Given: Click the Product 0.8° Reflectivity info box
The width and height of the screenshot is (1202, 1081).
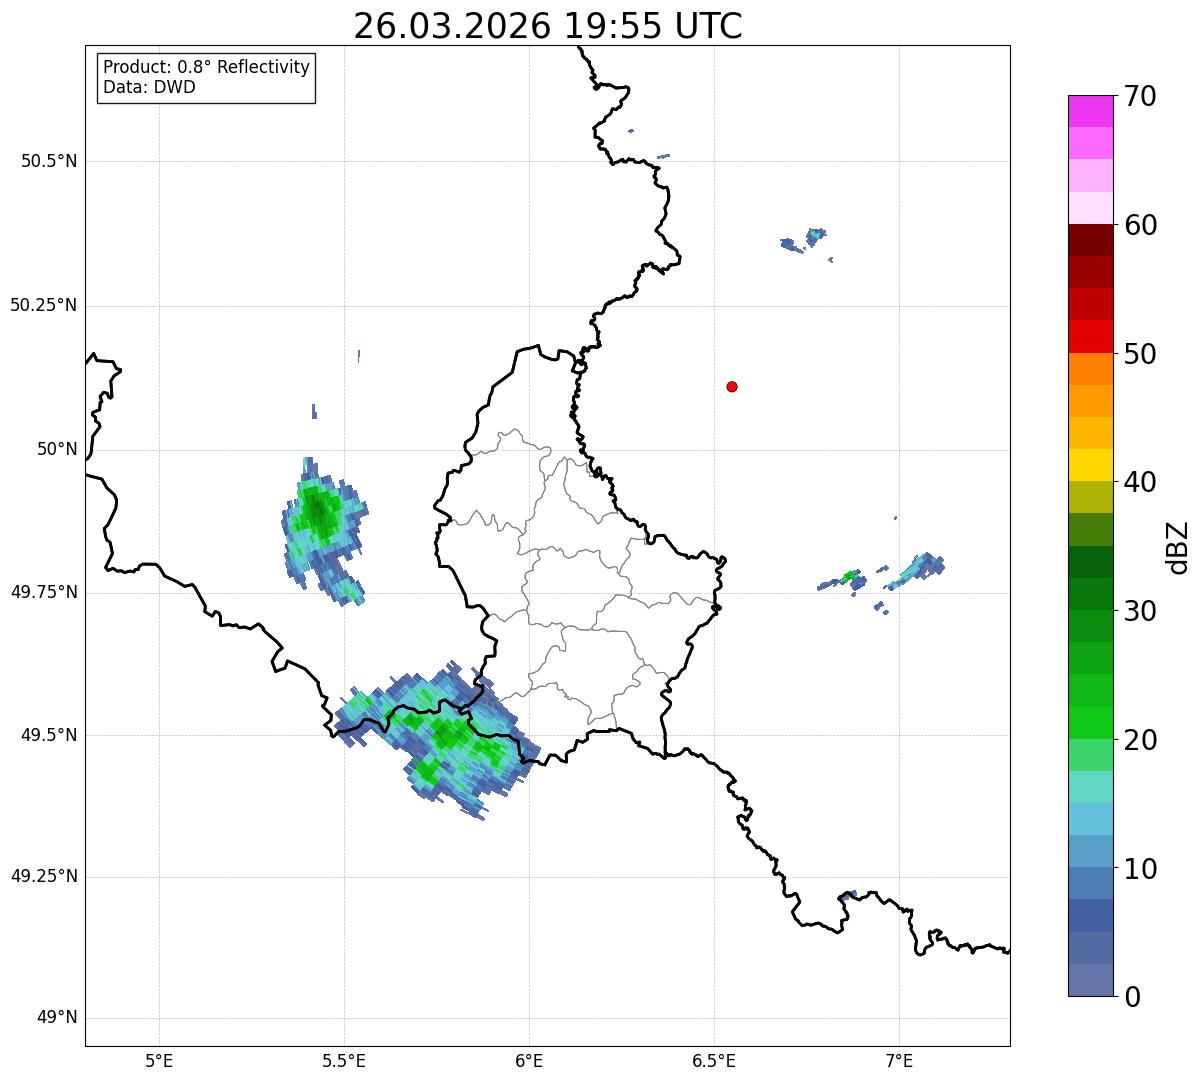Looking at the screenshot, I should pos(207,77).
